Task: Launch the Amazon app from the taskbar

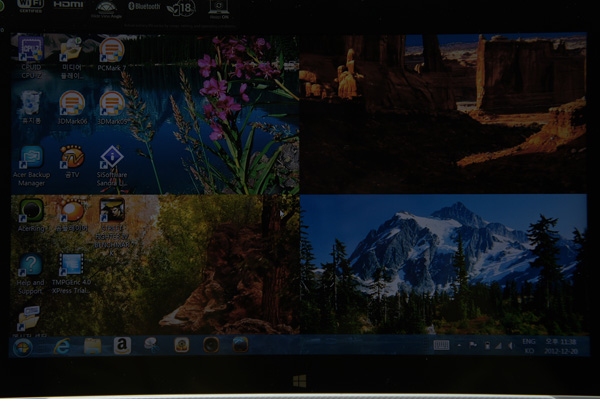Action: tap(122, 345)
